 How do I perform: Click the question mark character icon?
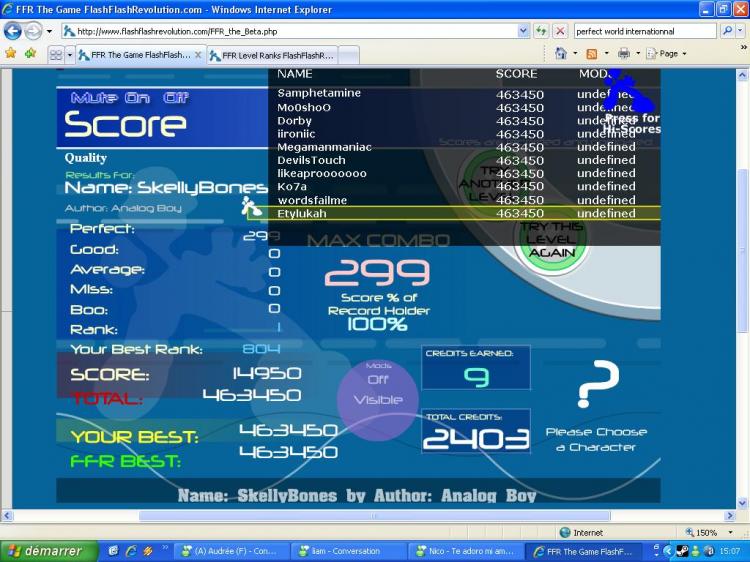598,386
